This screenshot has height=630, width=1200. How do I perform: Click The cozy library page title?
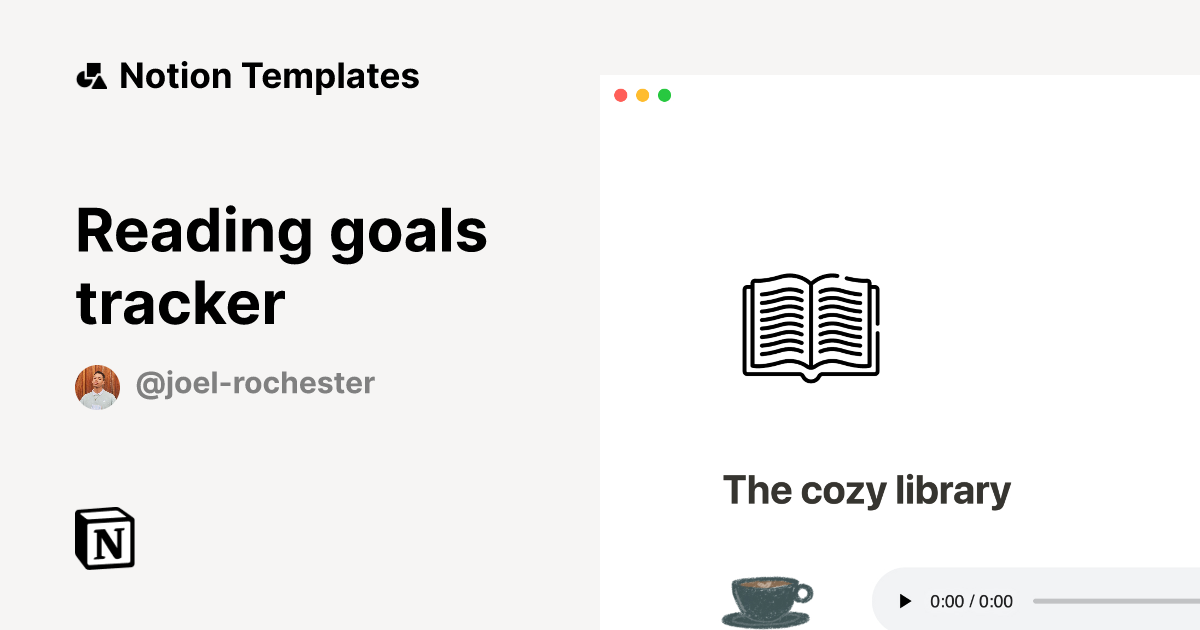(x=867, y=490)
